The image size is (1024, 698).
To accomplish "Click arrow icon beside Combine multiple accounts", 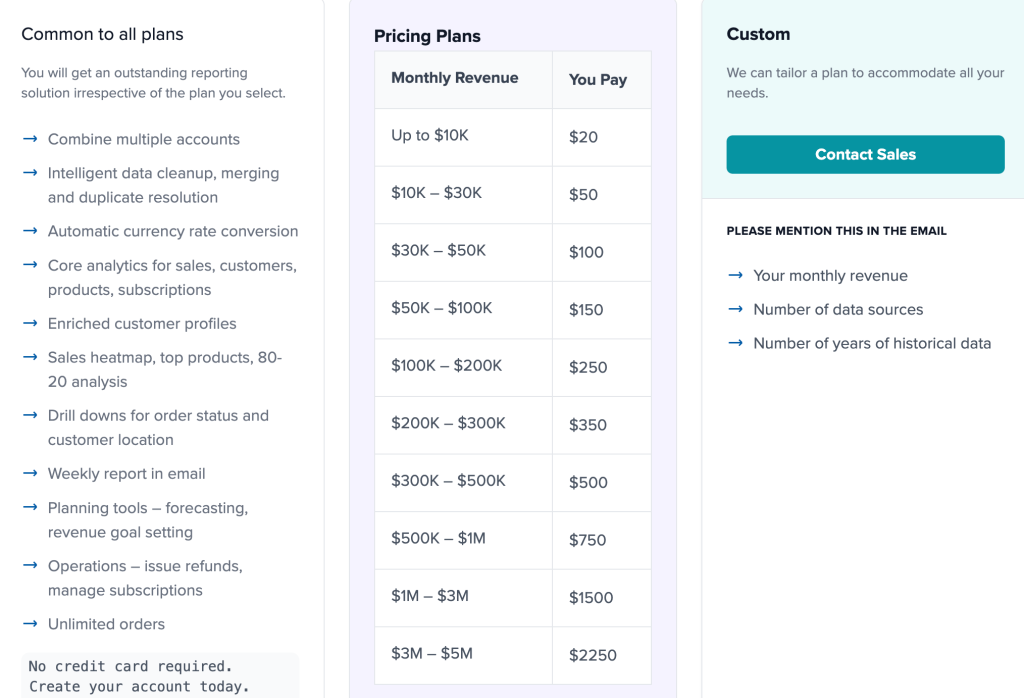I will (x=30, y=139).
